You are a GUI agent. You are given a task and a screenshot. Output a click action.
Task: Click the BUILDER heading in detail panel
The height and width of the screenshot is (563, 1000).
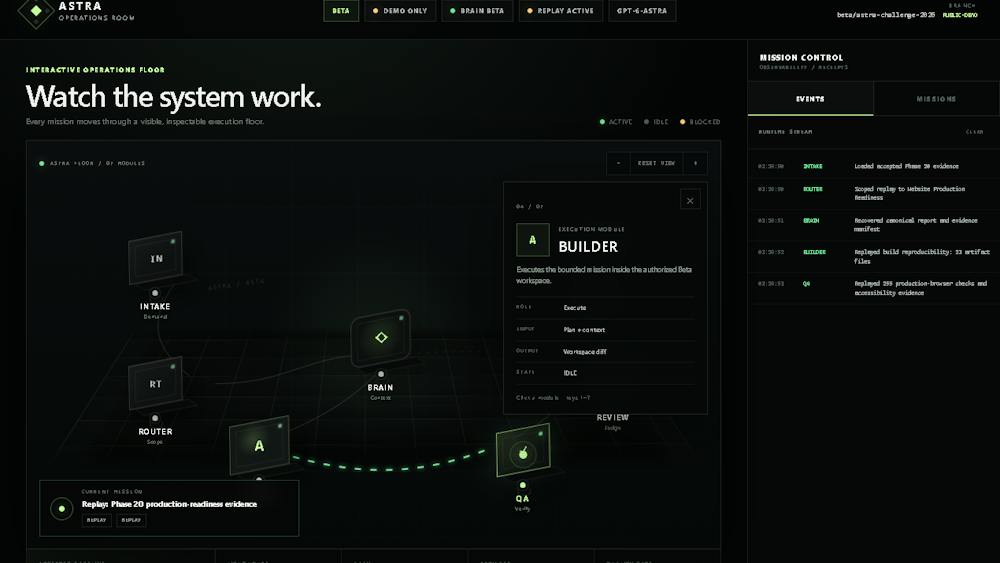(588, 247)
